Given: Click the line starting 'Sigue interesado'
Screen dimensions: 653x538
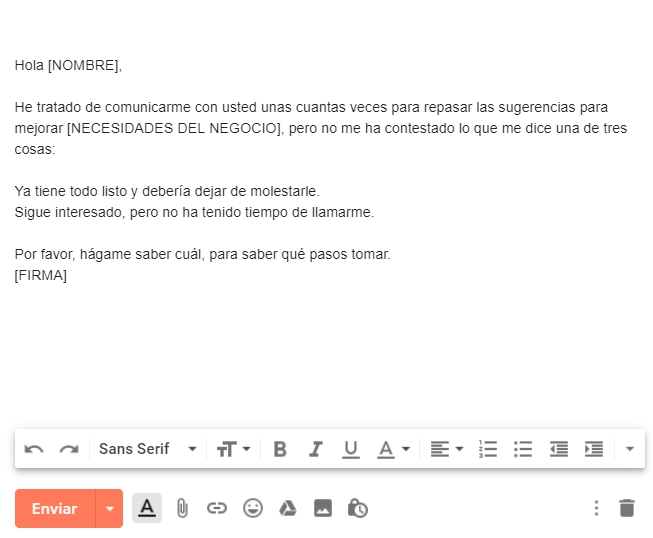Looking at the screenshot, I should (x=194, y=212).
